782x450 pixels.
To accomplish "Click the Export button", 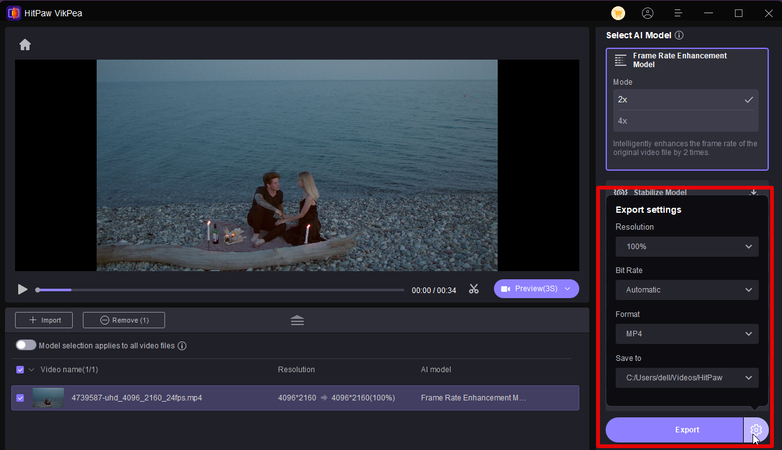I will [x=674, y=430].
